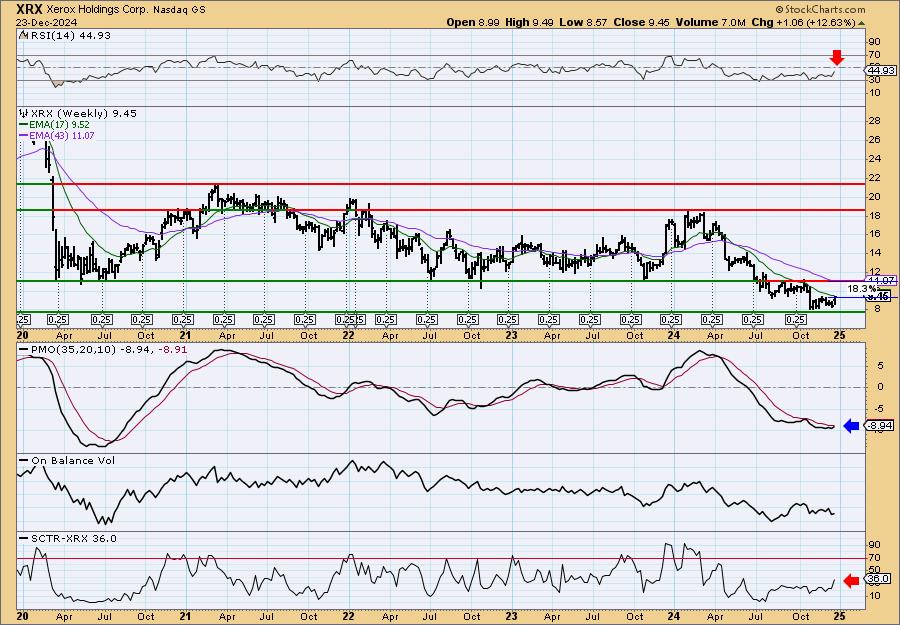The height and width of the screenshot is (625, 900).
Task: Click the 30 label on the RSI axis
Action: point(874,80)
